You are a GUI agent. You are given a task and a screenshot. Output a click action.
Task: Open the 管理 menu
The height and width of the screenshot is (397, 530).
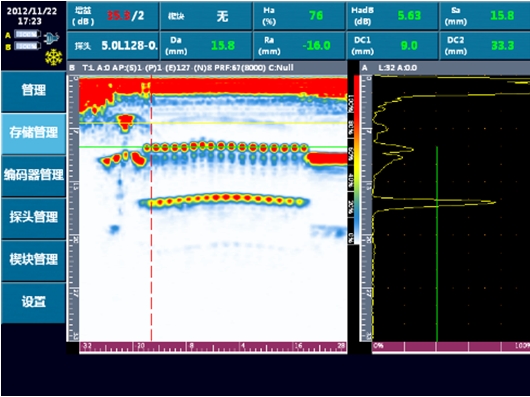(x=33, y=91)
